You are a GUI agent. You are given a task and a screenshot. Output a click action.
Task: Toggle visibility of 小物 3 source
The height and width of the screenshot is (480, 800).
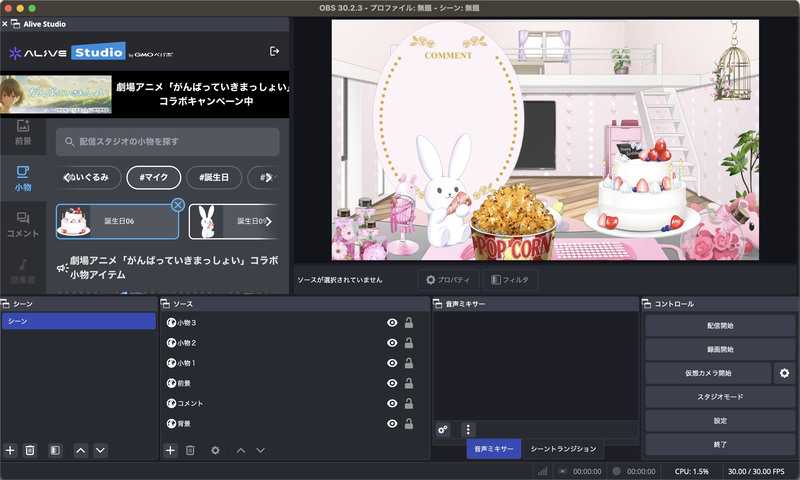tap(392, 323)
